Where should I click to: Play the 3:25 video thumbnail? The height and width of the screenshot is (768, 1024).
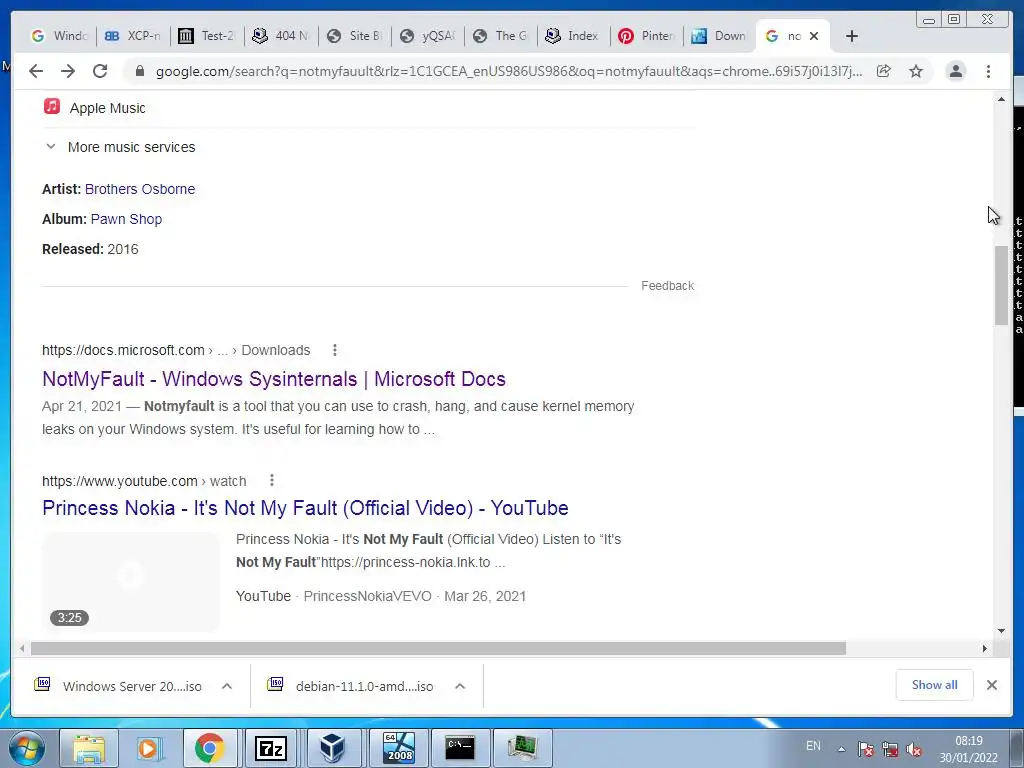point(131,581)
